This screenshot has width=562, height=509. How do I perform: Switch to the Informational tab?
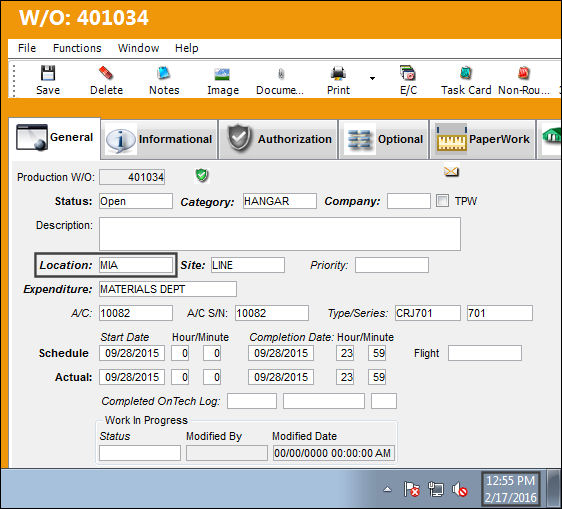[x=159, y=139]
